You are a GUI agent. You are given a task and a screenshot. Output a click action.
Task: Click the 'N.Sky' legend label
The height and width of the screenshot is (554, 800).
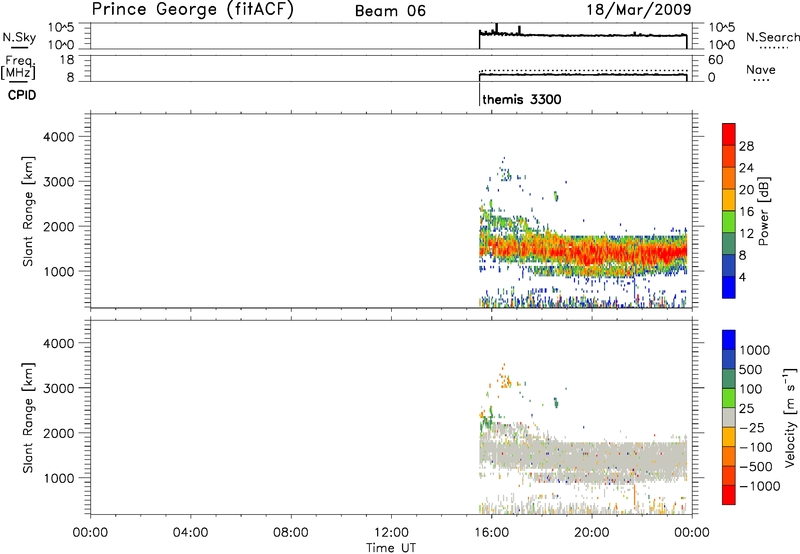point(19,37)
